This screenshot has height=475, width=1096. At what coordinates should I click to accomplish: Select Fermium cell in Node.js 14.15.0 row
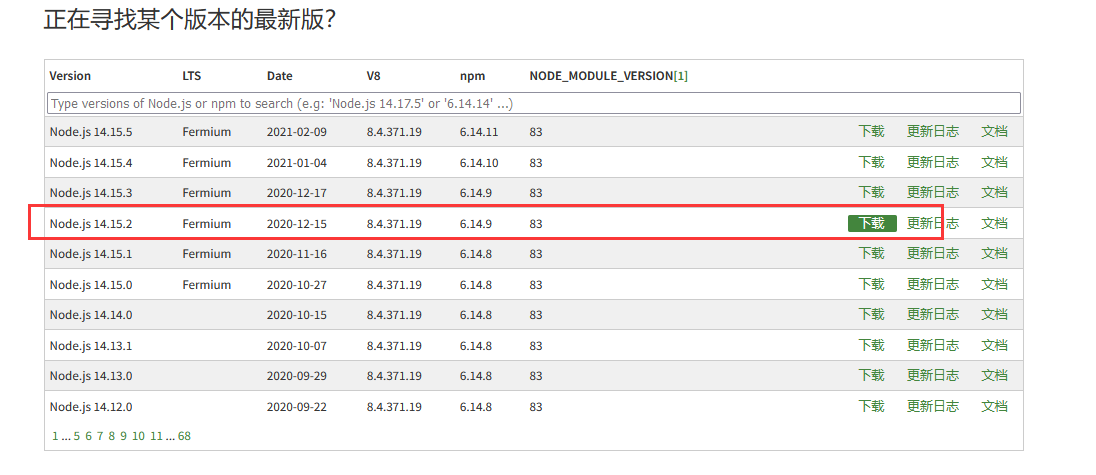[206, 285]
